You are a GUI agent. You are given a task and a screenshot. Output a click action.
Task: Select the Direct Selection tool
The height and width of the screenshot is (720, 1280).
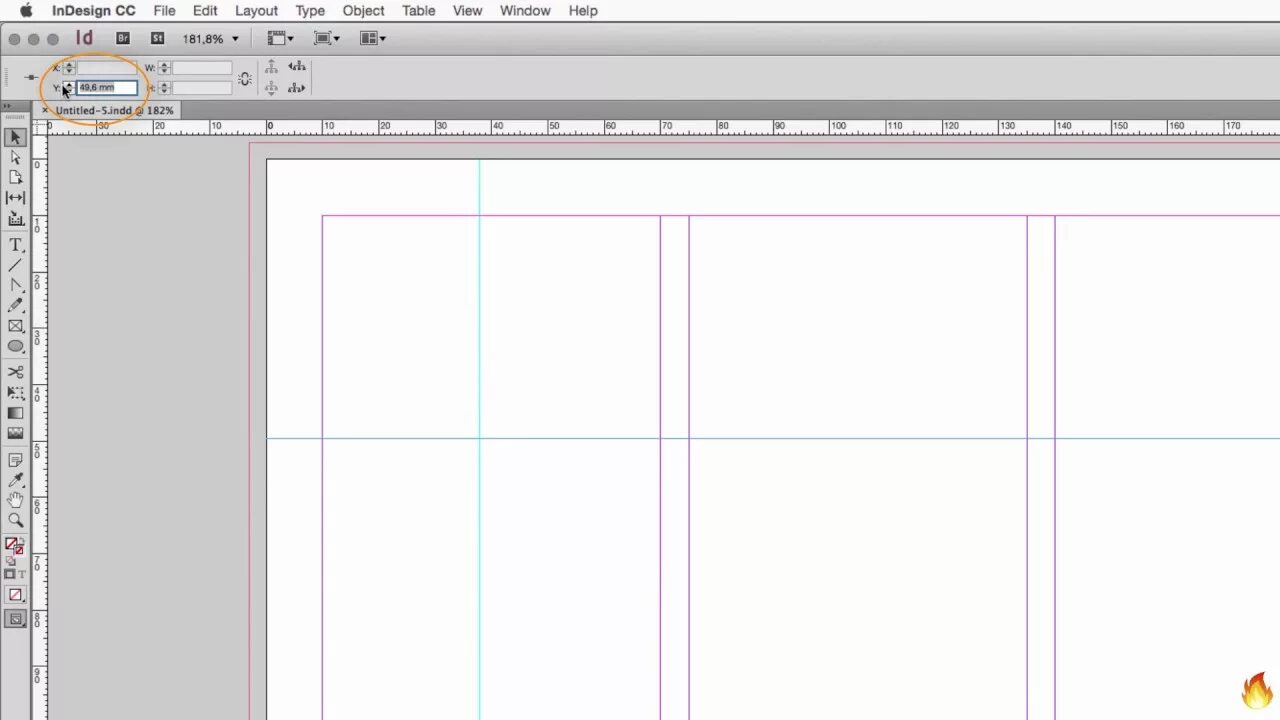click(15, 157)
